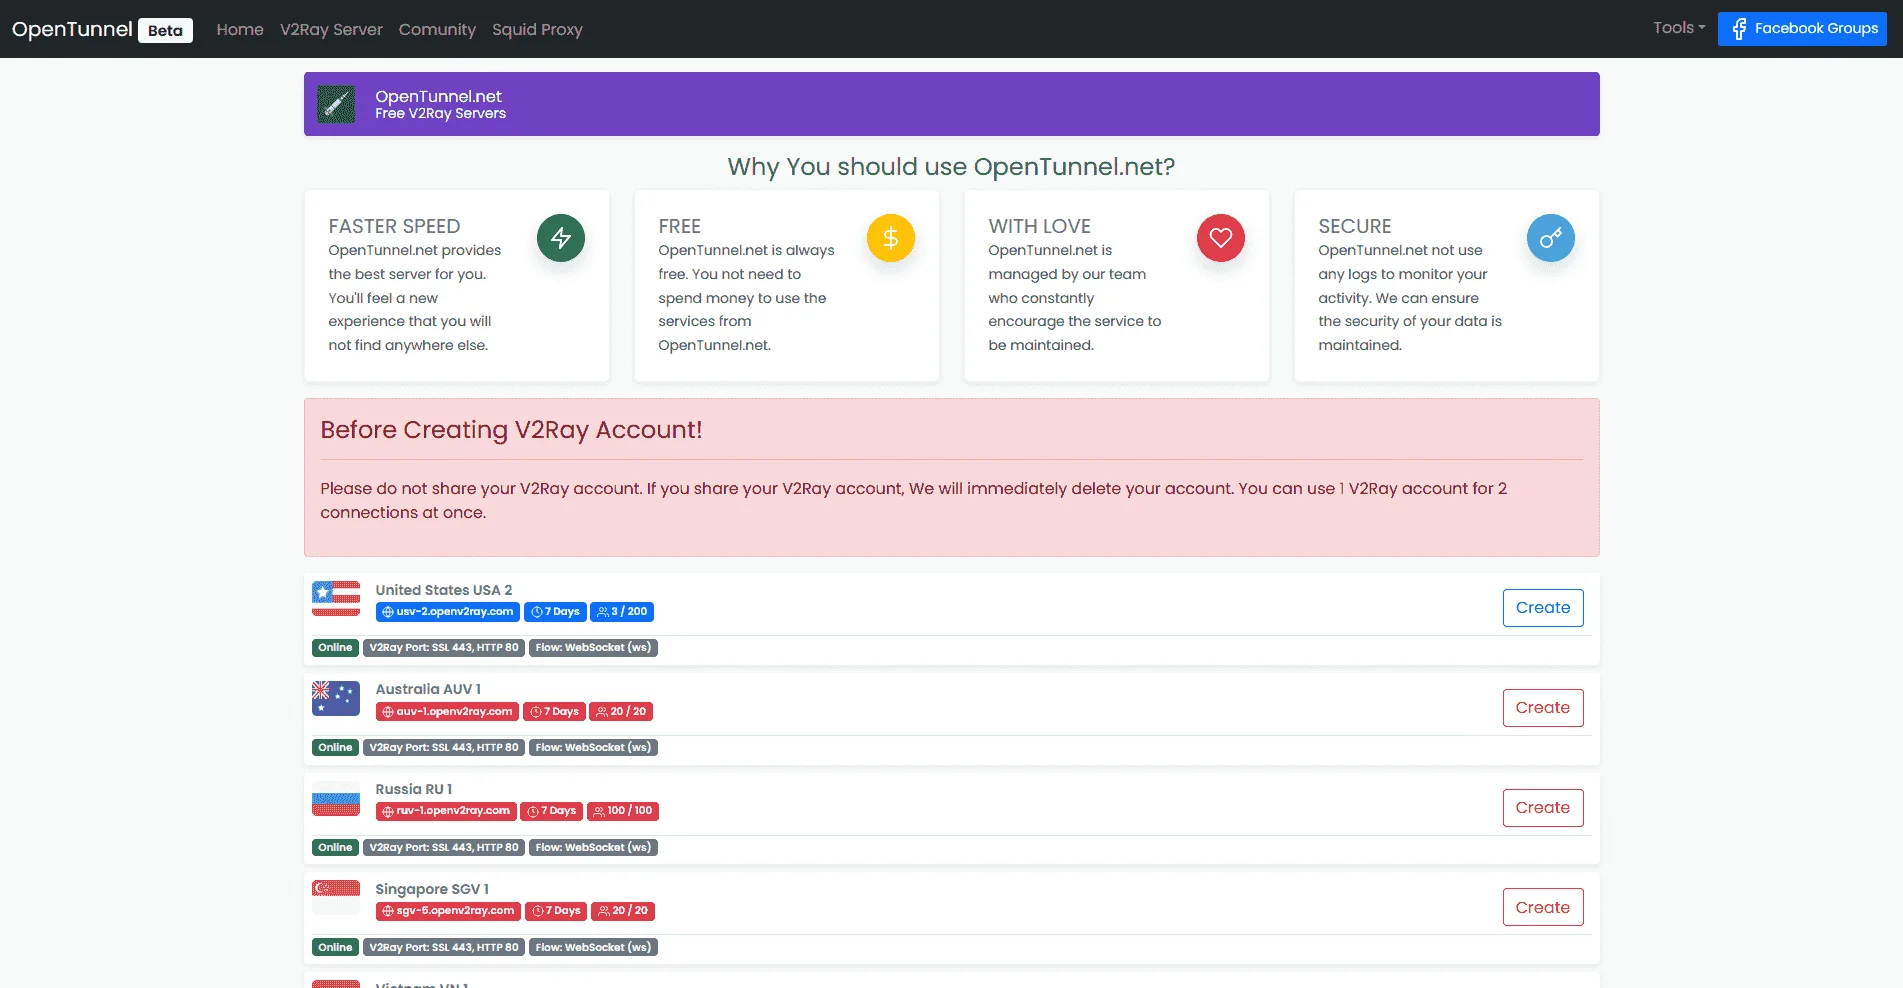Viewport: 1903px width, 988px height.
Task: Click the Singapore 20 / 20 users badge
Action: pos(623,911)
